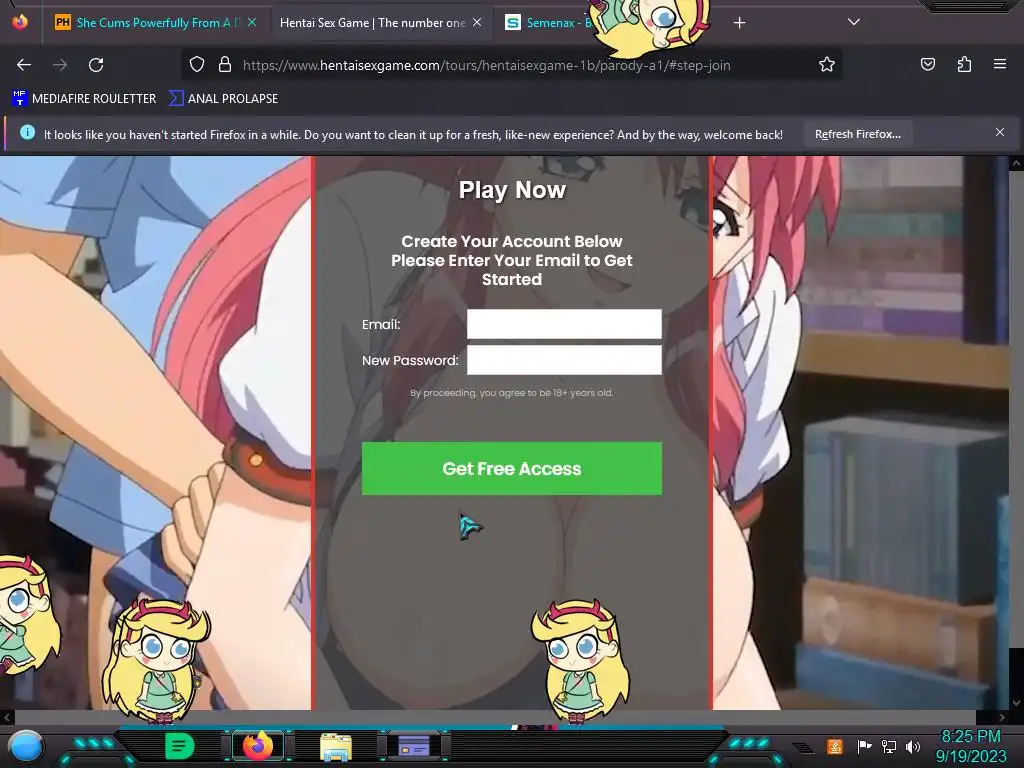This screenshot has height=768, width=1024.
Task: Click the Firefox View icon left of the tabs
Action: [20, 22]
